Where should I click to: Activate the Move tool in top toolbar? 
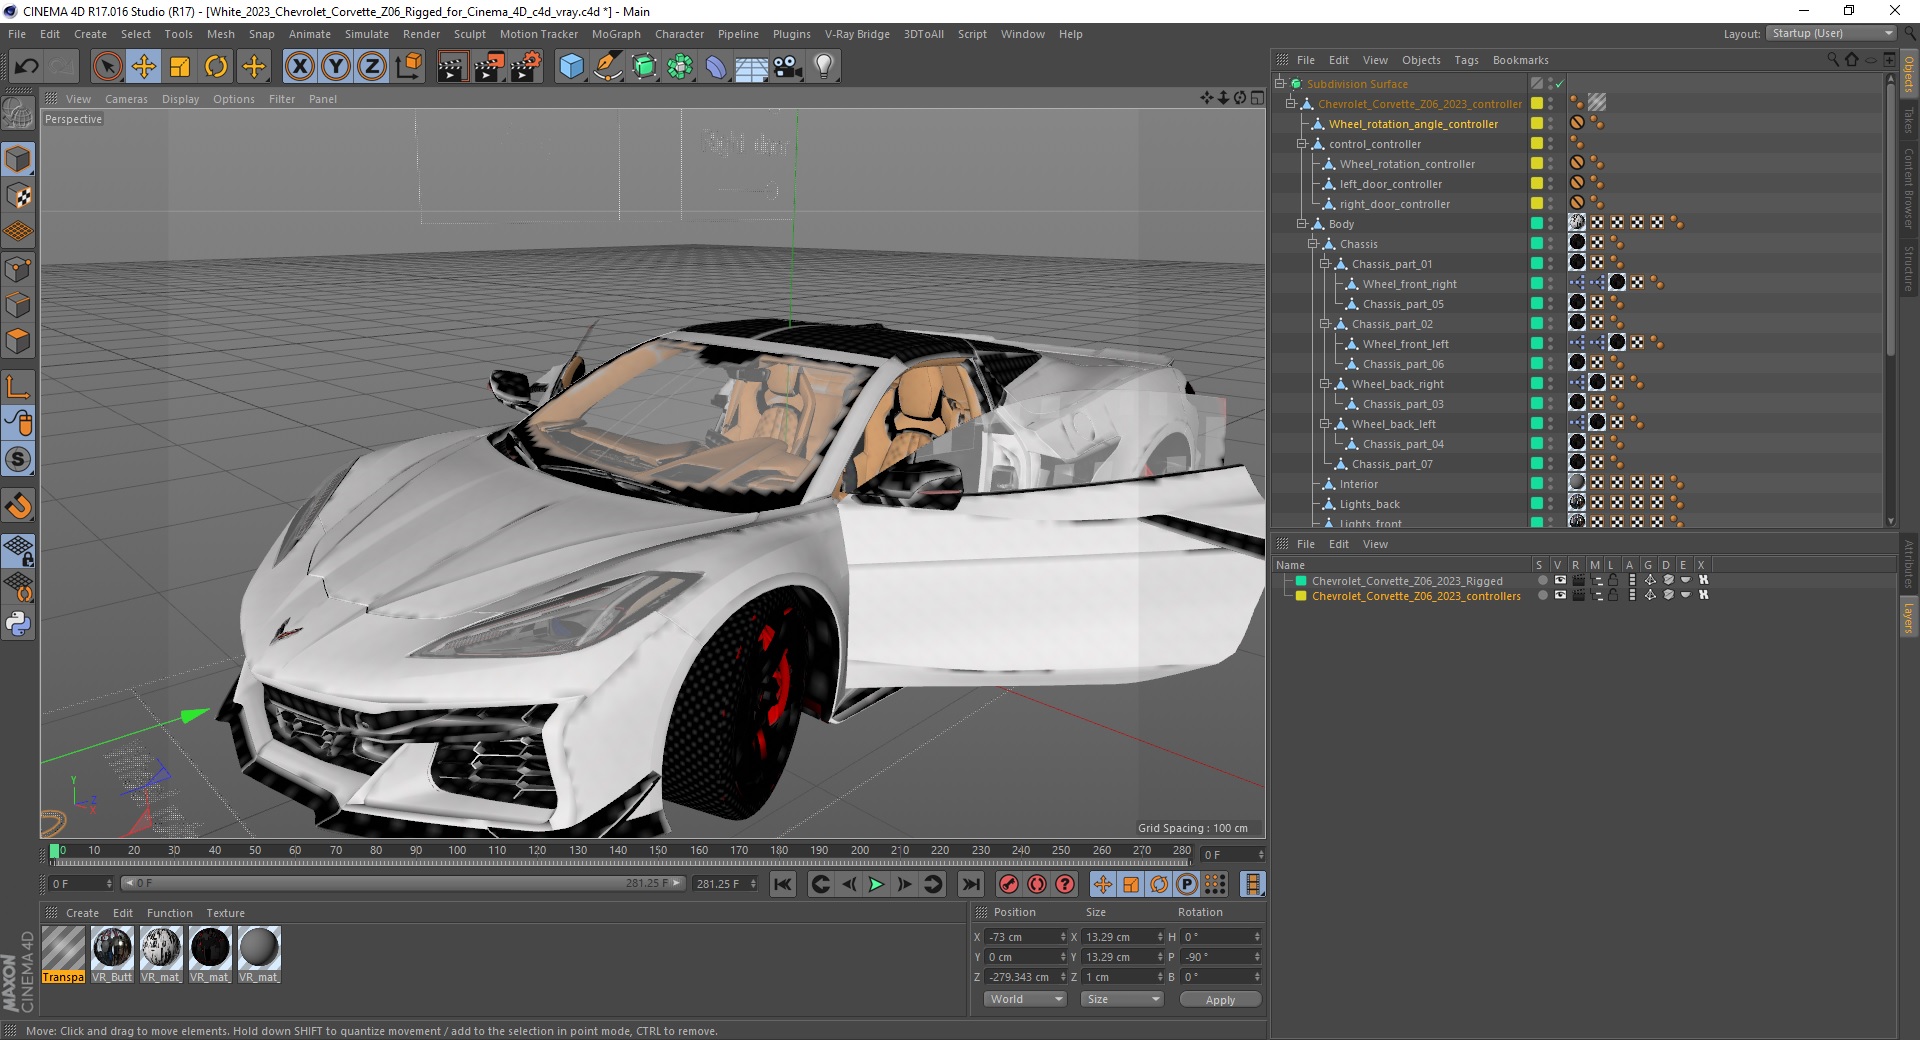(x=144, y=67)
